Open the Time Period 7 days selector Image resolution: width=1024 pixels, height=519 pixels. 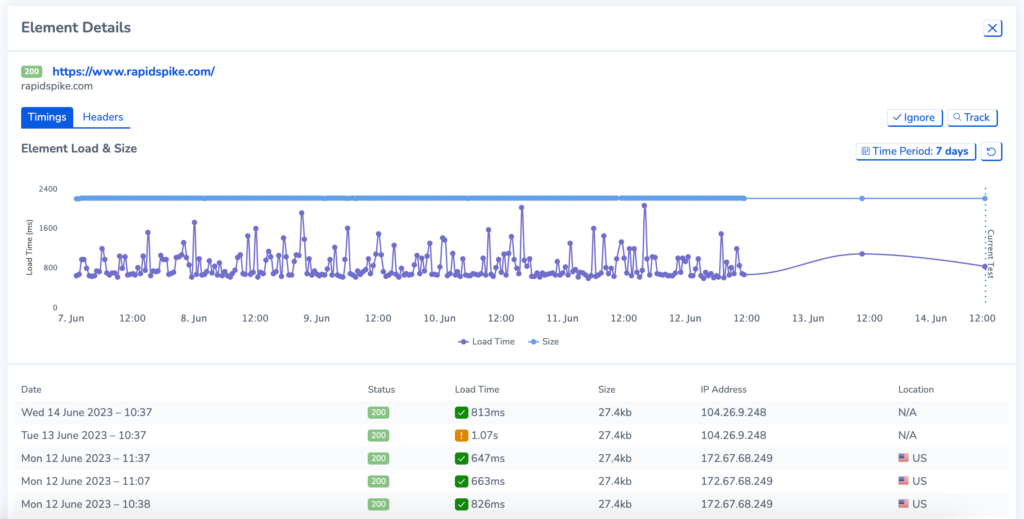pyautogui.click(x=916, y=151)
